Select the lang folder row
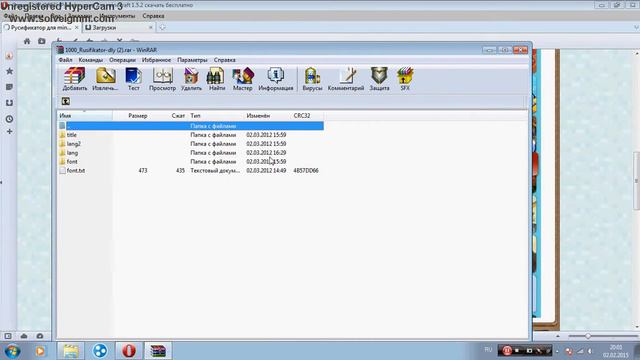The width and height of the screenshot is (640, 360). (191, 153)
